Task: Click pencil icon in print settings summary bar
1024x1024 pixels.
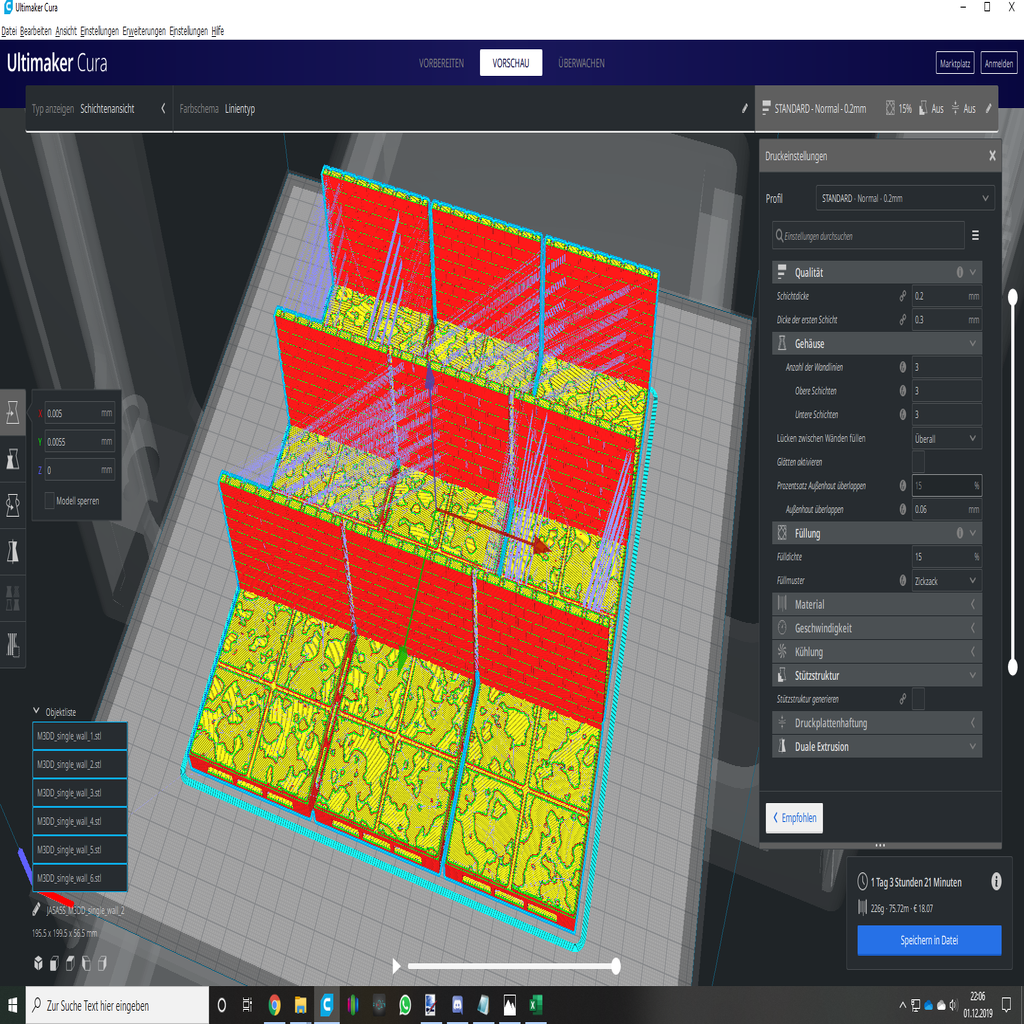Action: 989,108
